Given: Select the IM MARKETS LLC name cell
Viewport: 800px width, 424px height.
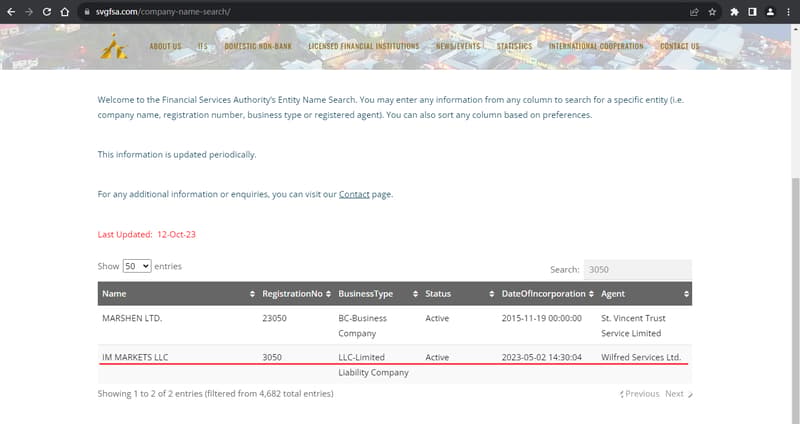Looking at the screenshot, I should click(135, 357).
